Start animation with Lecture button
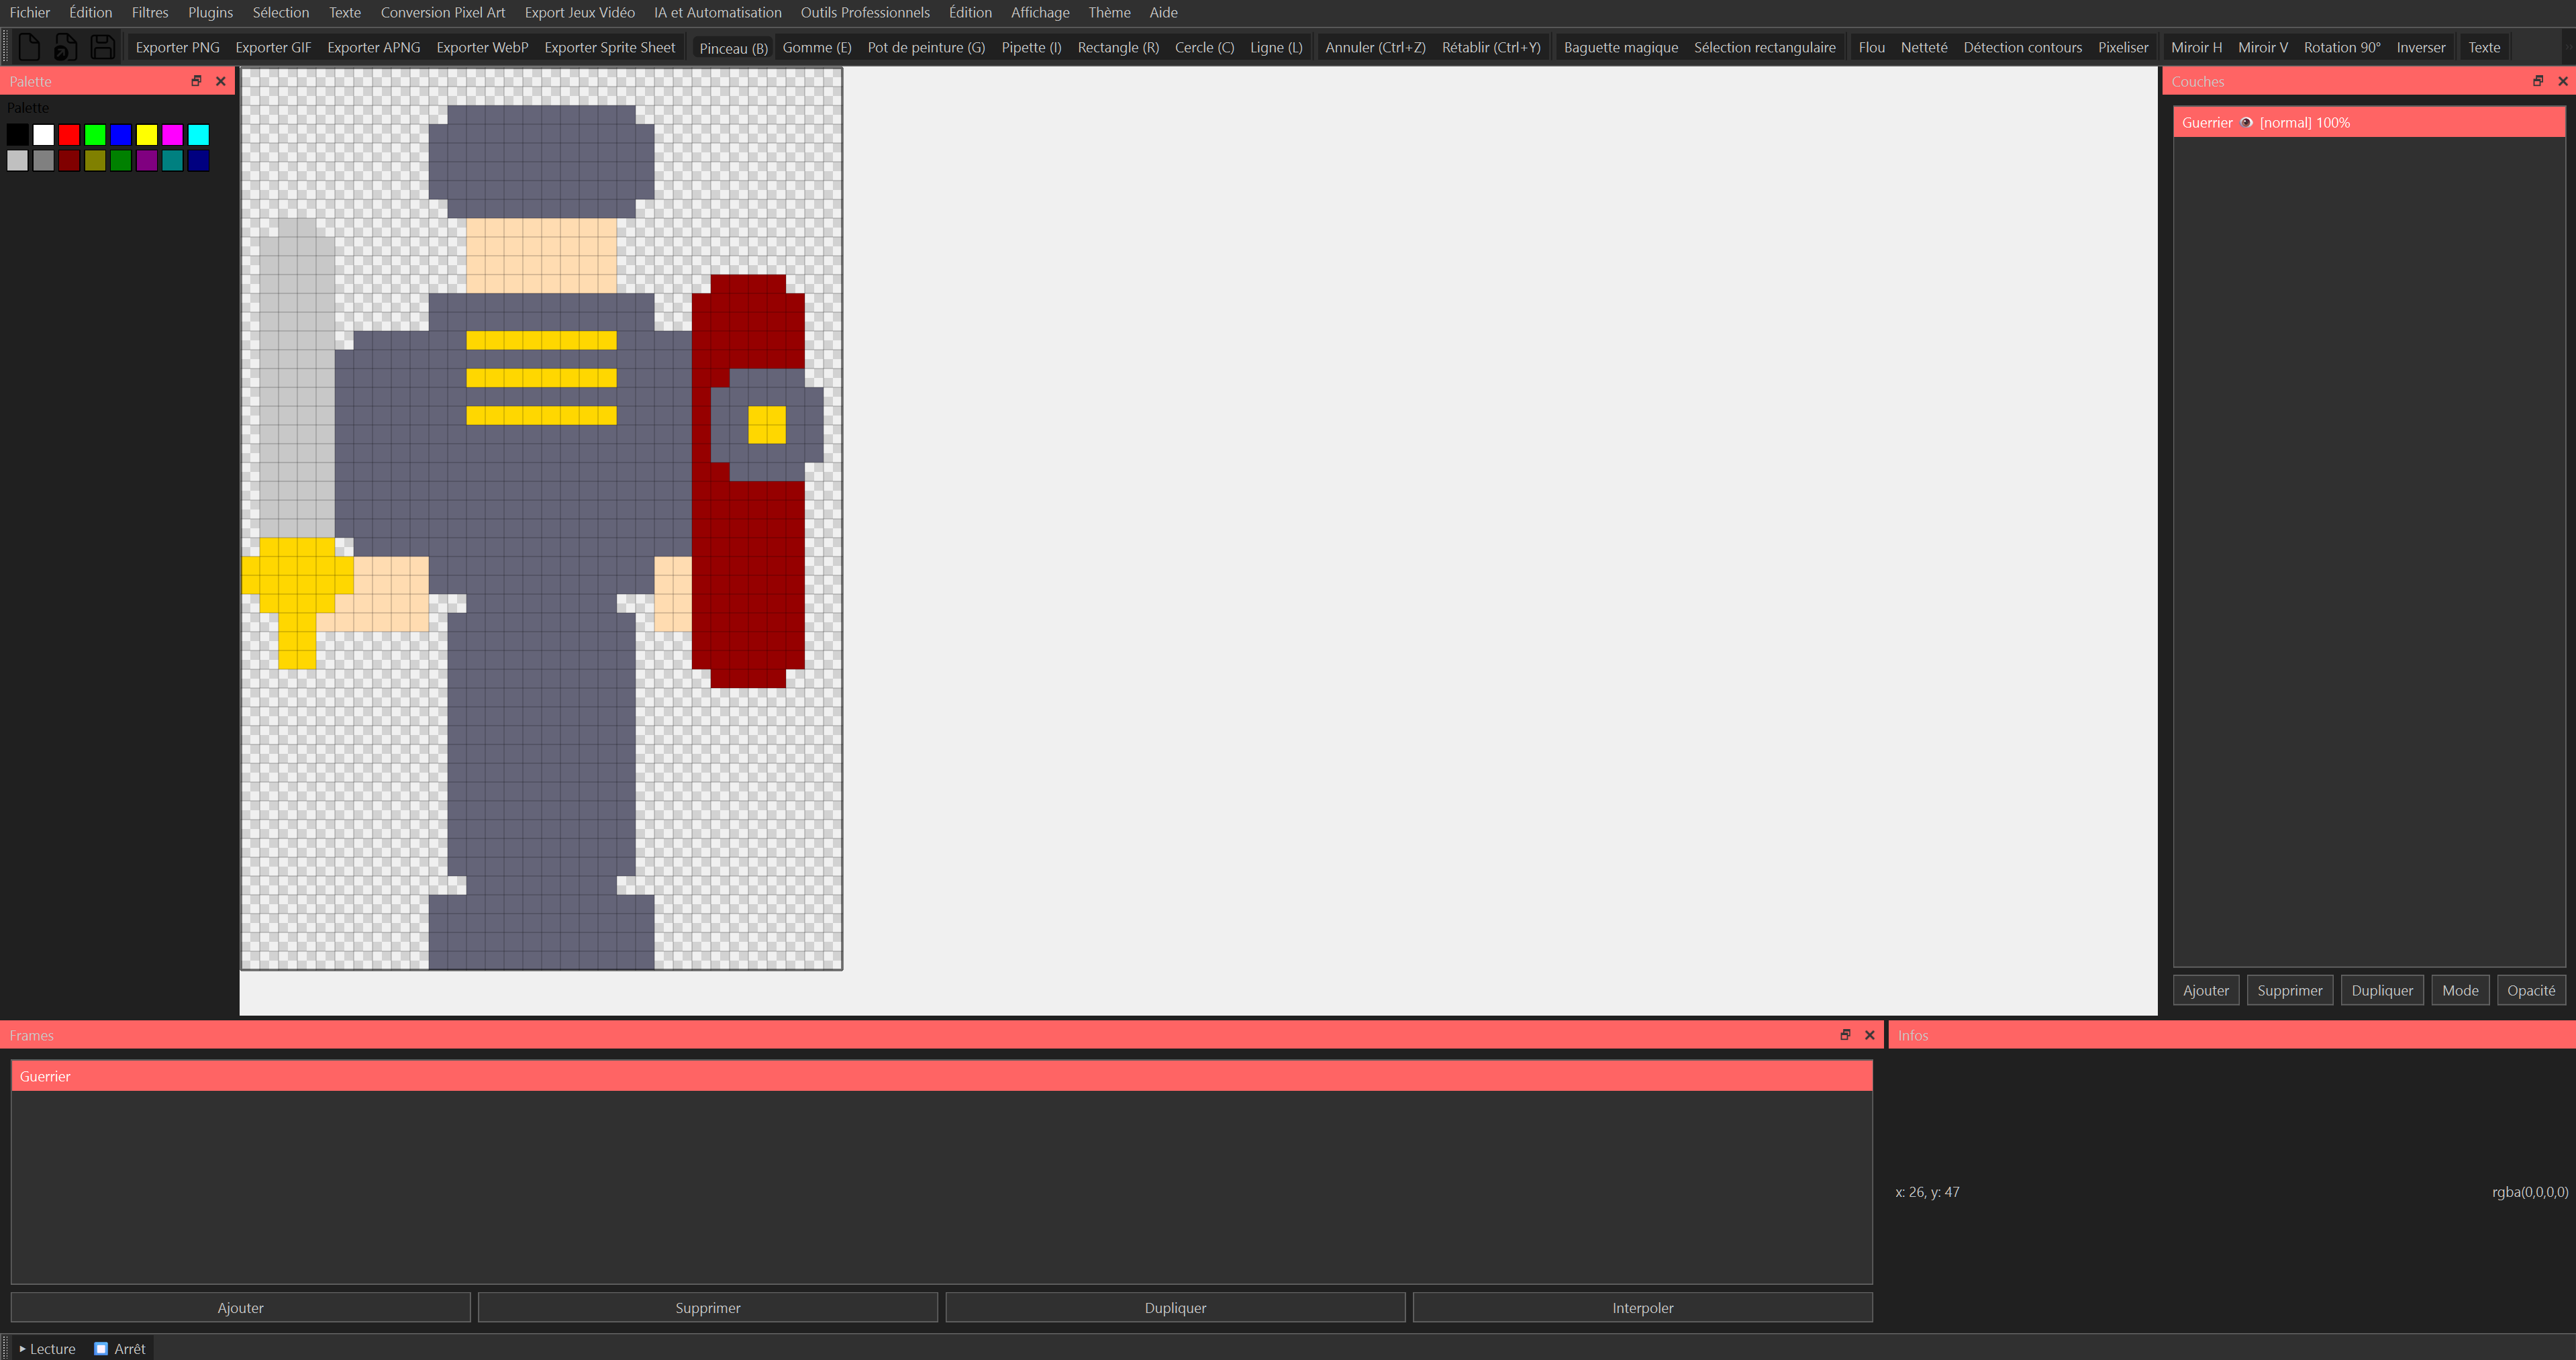 point(47,1348)
